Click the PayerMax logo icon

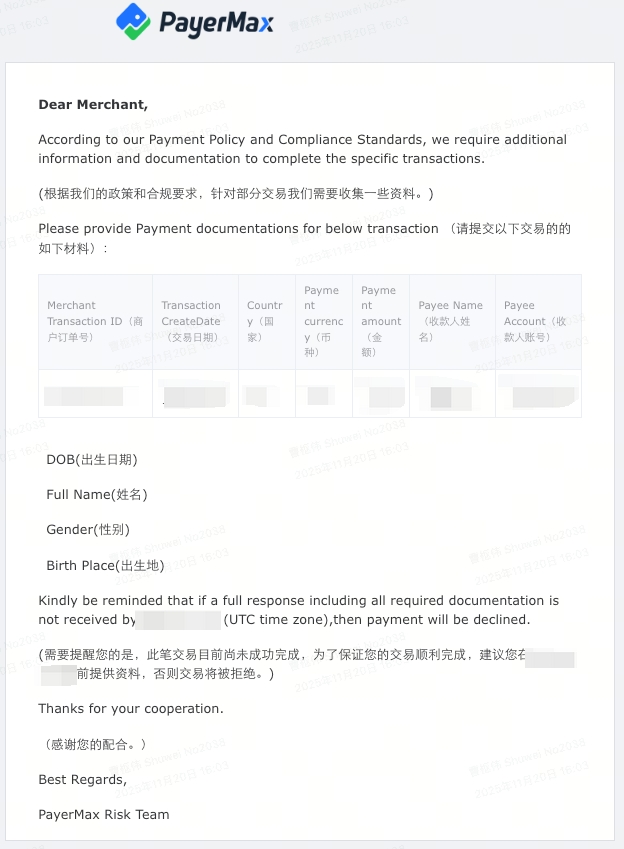133,21
